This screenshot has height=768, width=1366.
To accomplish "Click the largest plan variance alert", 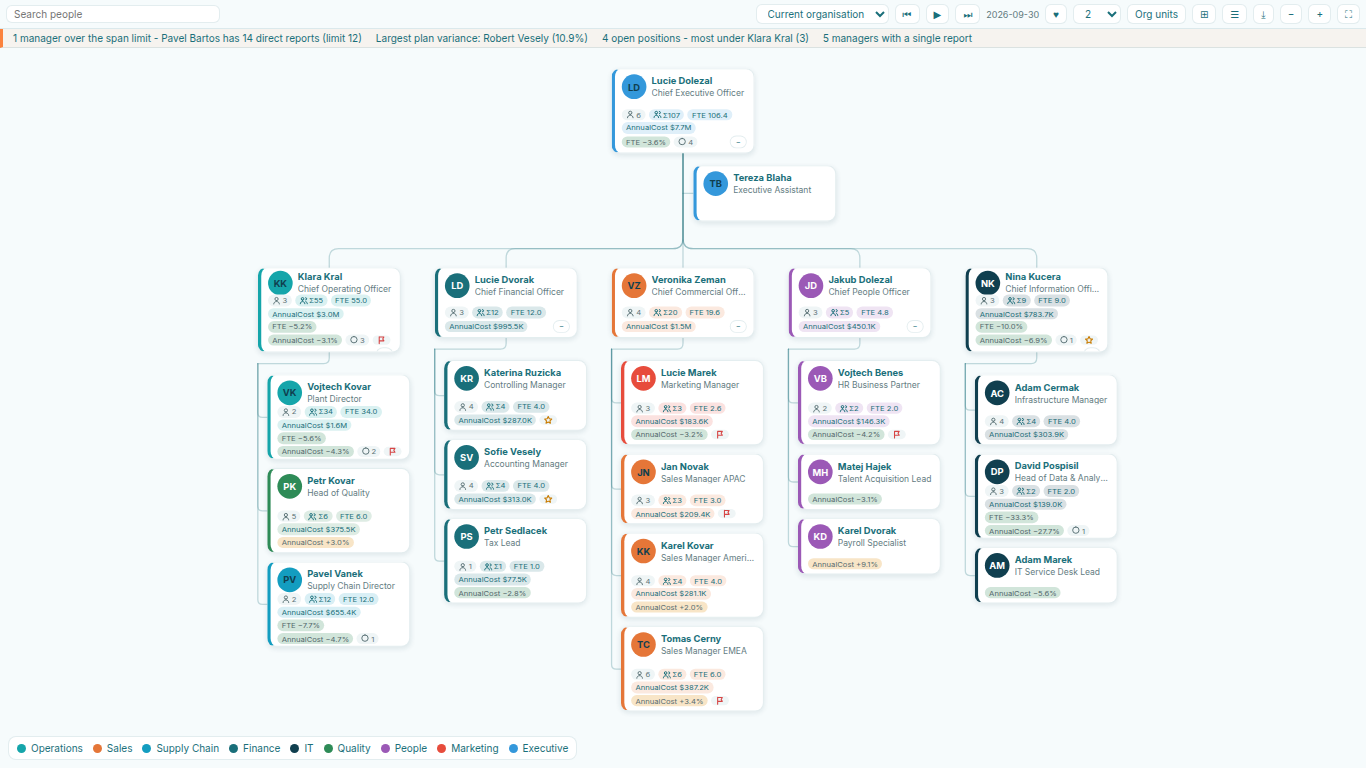I will [x=482, y=38].
